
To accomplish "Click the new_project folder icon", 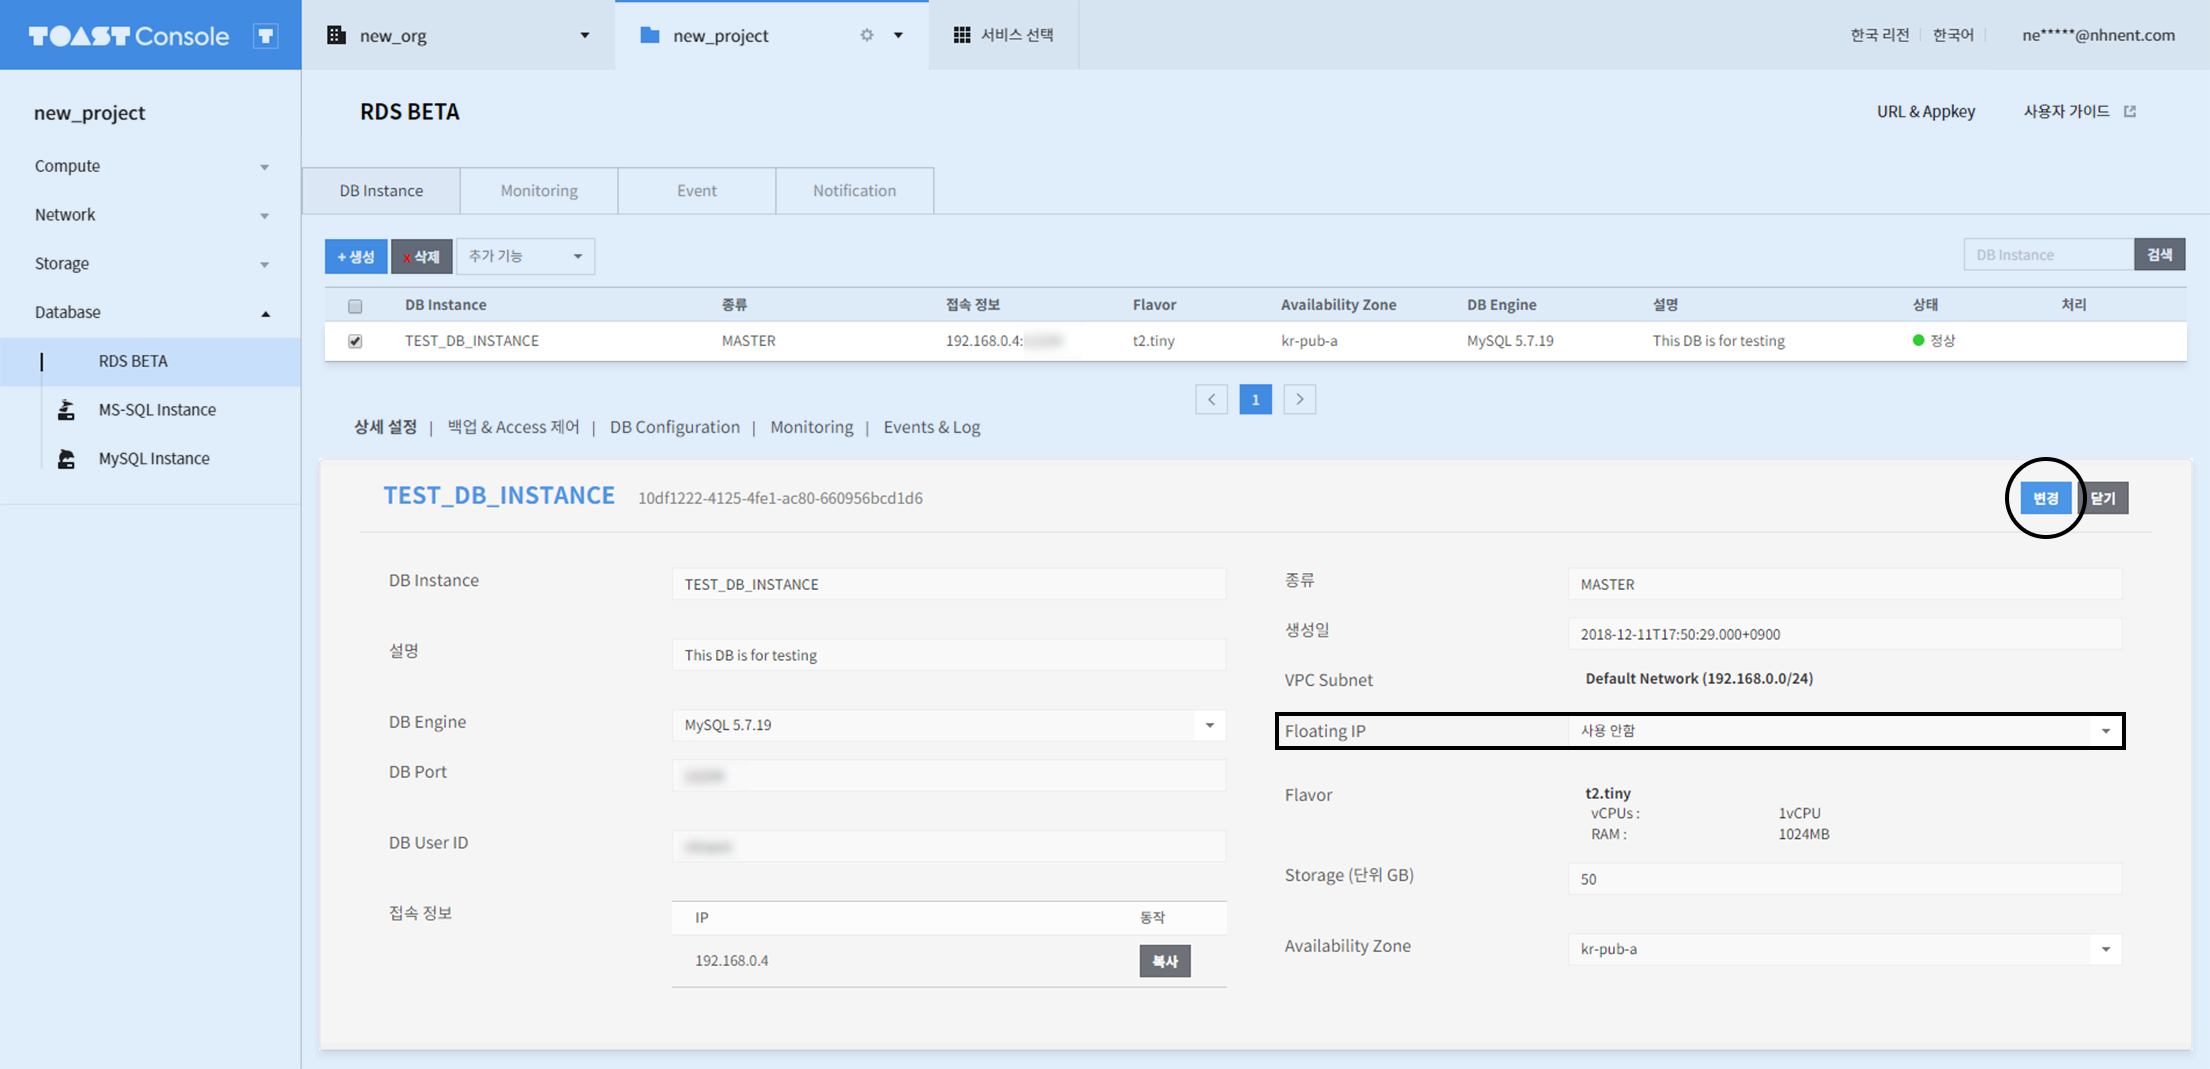I will tap(650, 35).
